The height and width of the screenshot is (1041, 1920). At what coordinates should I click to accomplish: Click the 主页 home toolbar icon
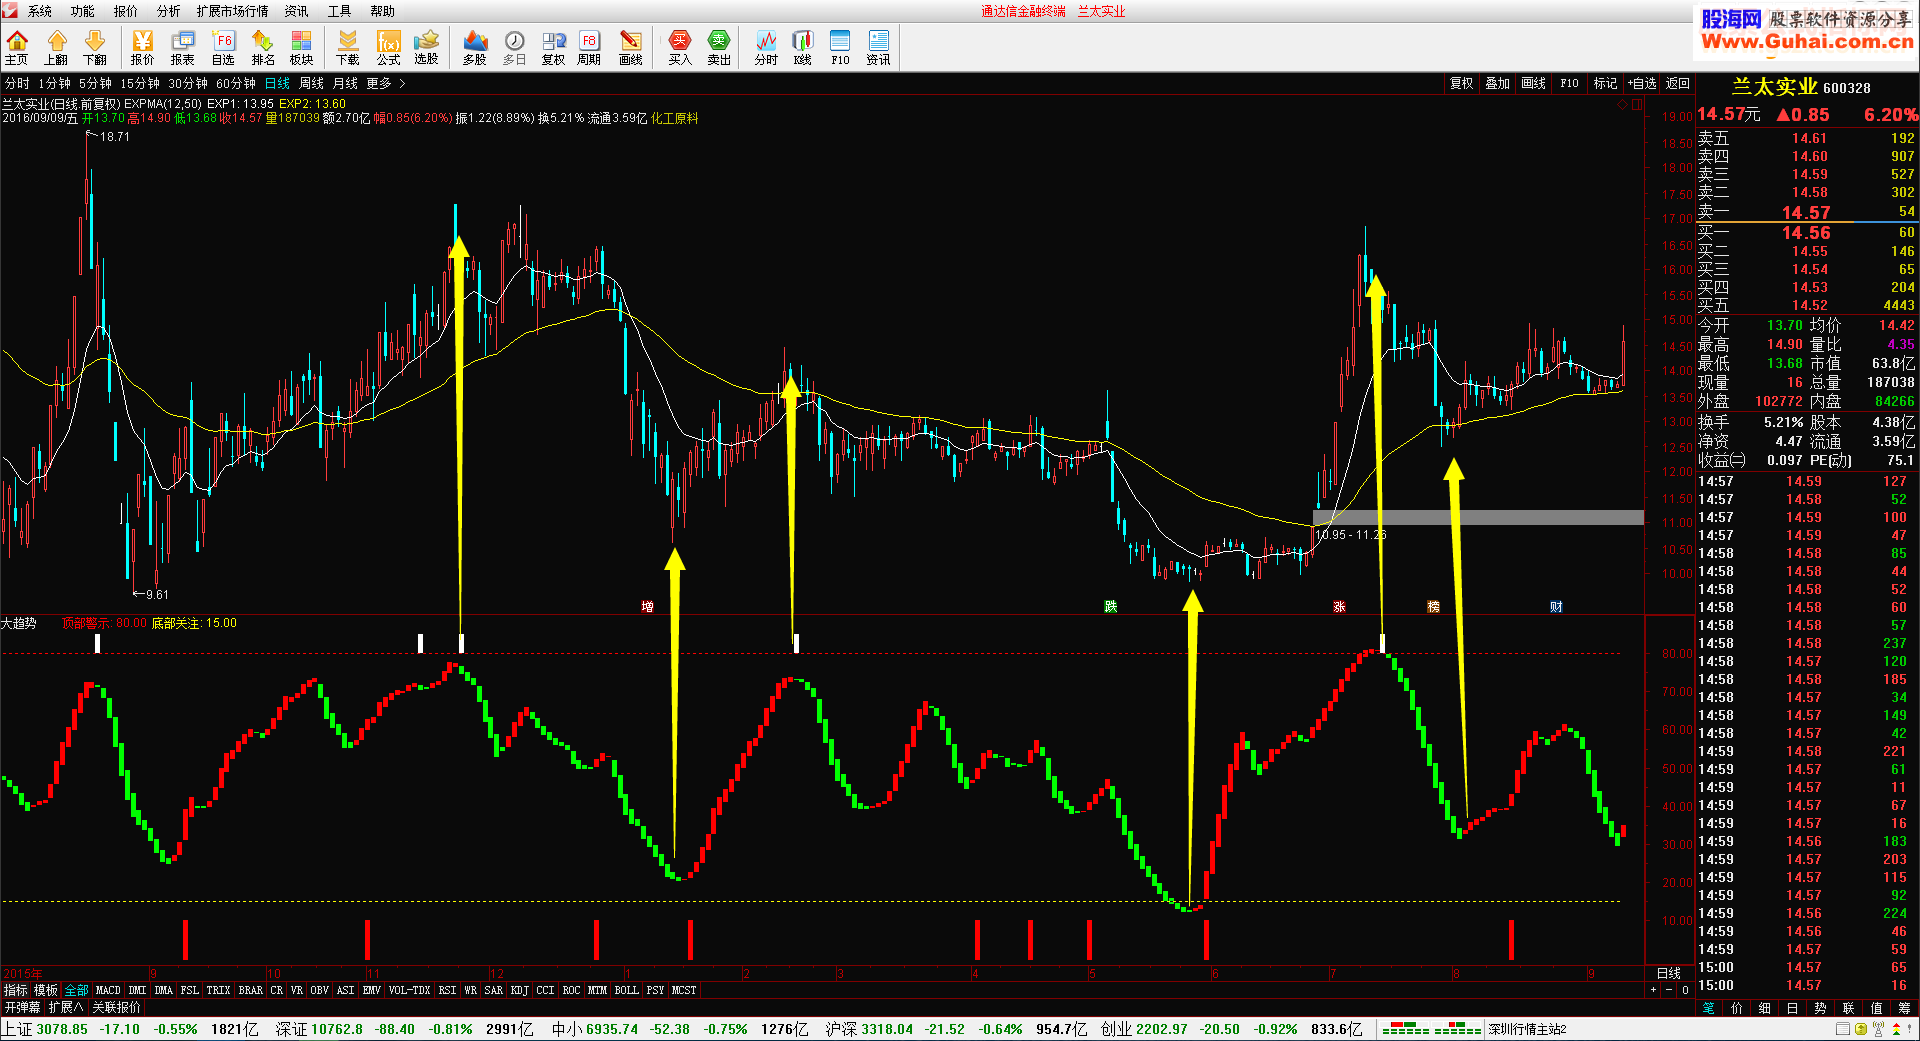(x=17, y=47)
